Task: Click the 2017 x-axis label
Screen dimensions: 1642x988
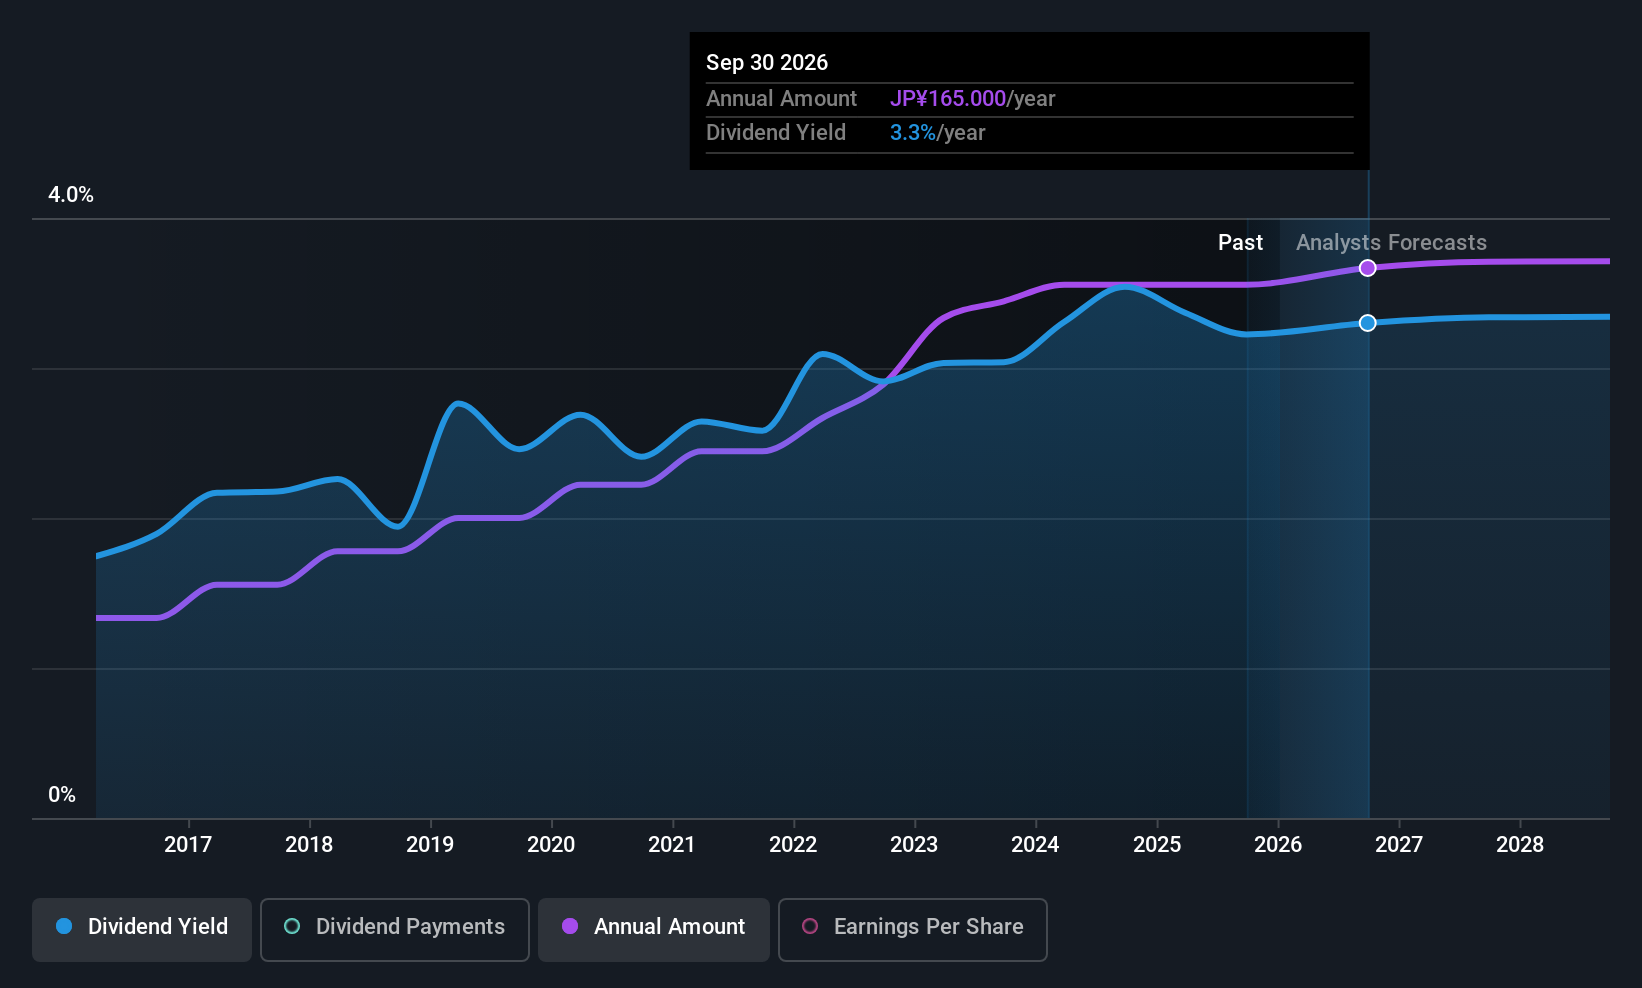Action: 188,845
